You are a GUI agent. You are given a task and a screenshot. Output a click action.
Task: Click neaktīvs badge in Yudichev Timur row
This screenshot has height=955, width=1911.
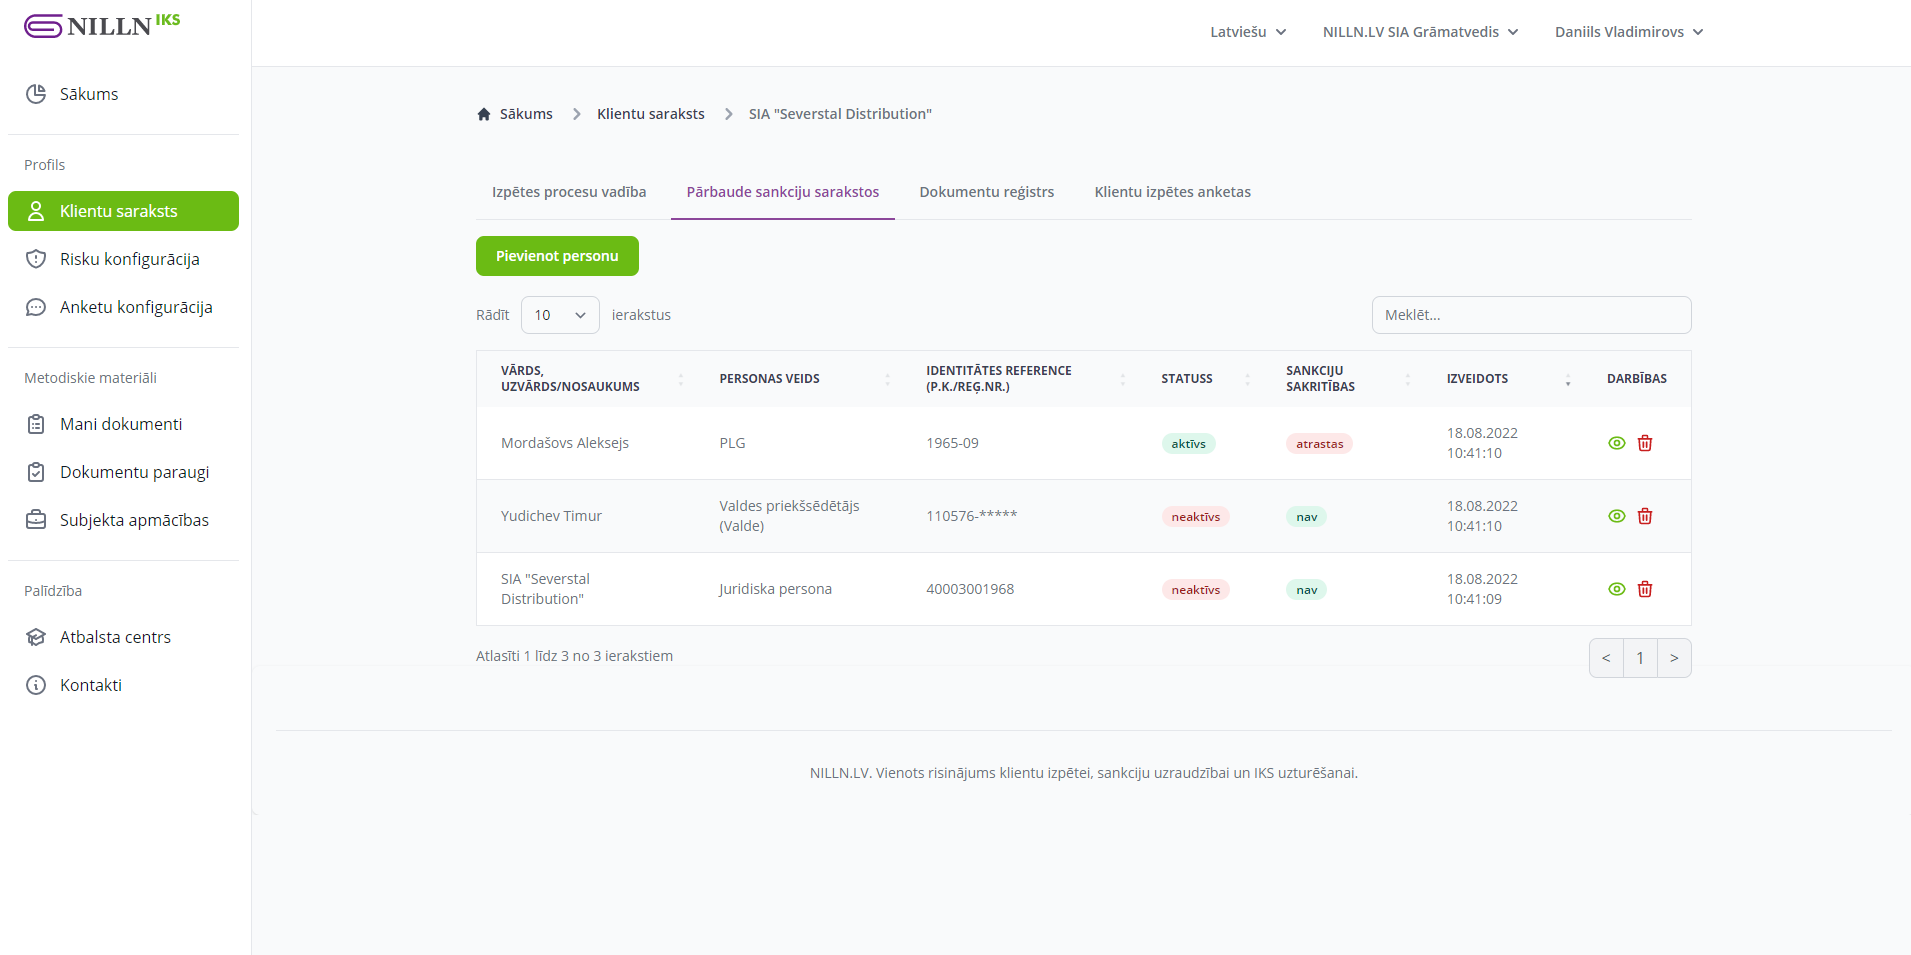pyautogui.click(x=1195, y=517)
